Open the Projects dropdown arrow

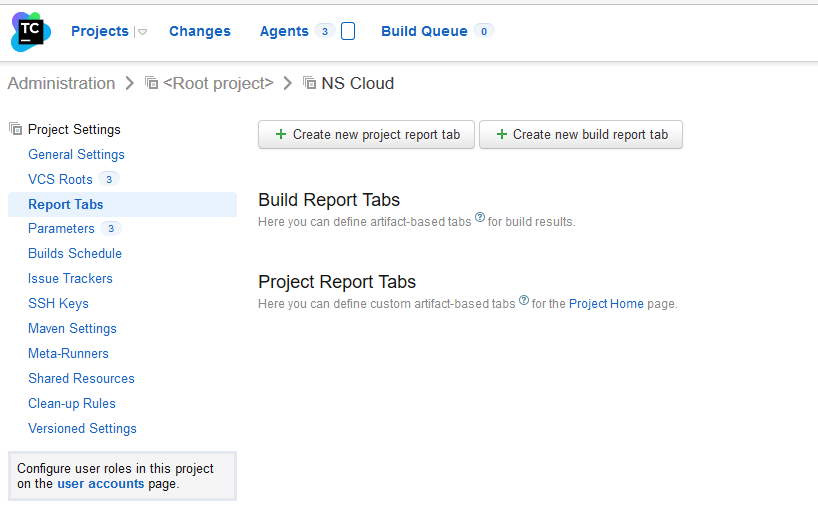click(x=142, y=32)
